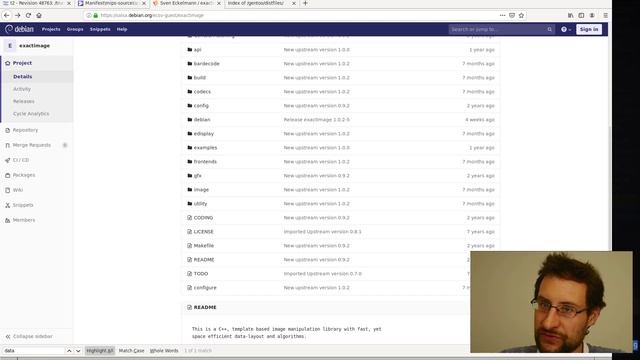The height and width of the screenshot is (360, 640).
Task: Open Firefox hamburger menu
Action: click(605, 15)
